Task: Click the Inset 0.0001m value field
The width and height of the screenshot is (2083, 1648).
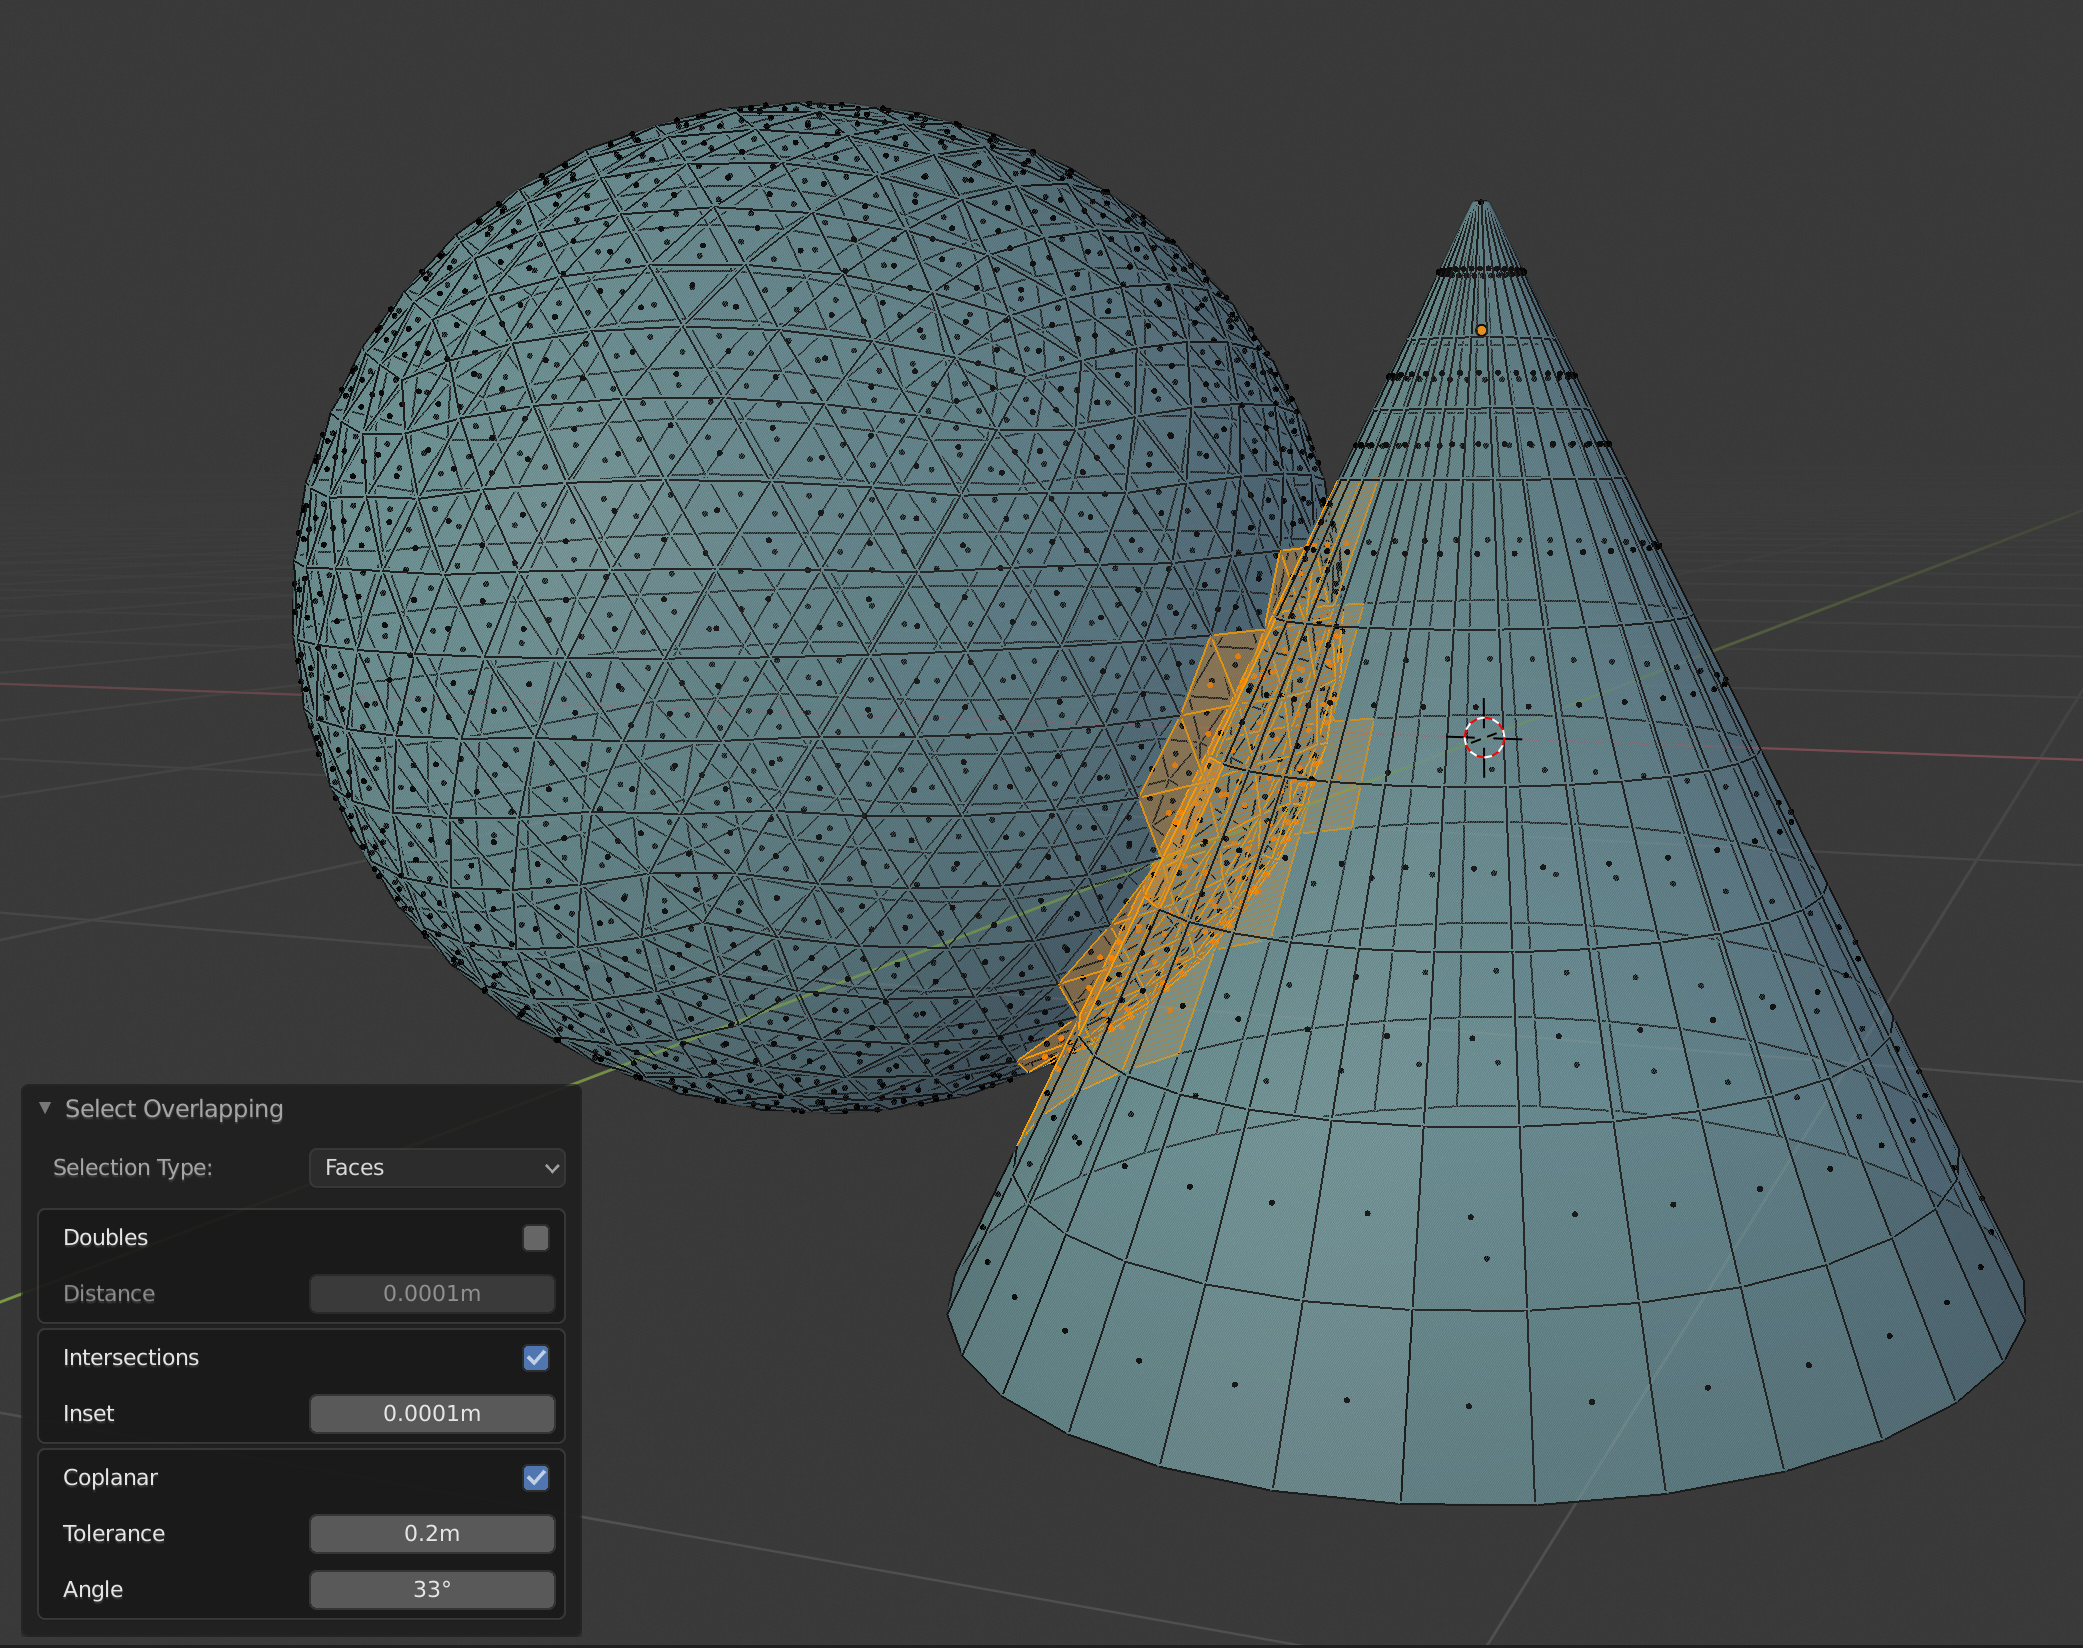Action: click(432, 1413)
